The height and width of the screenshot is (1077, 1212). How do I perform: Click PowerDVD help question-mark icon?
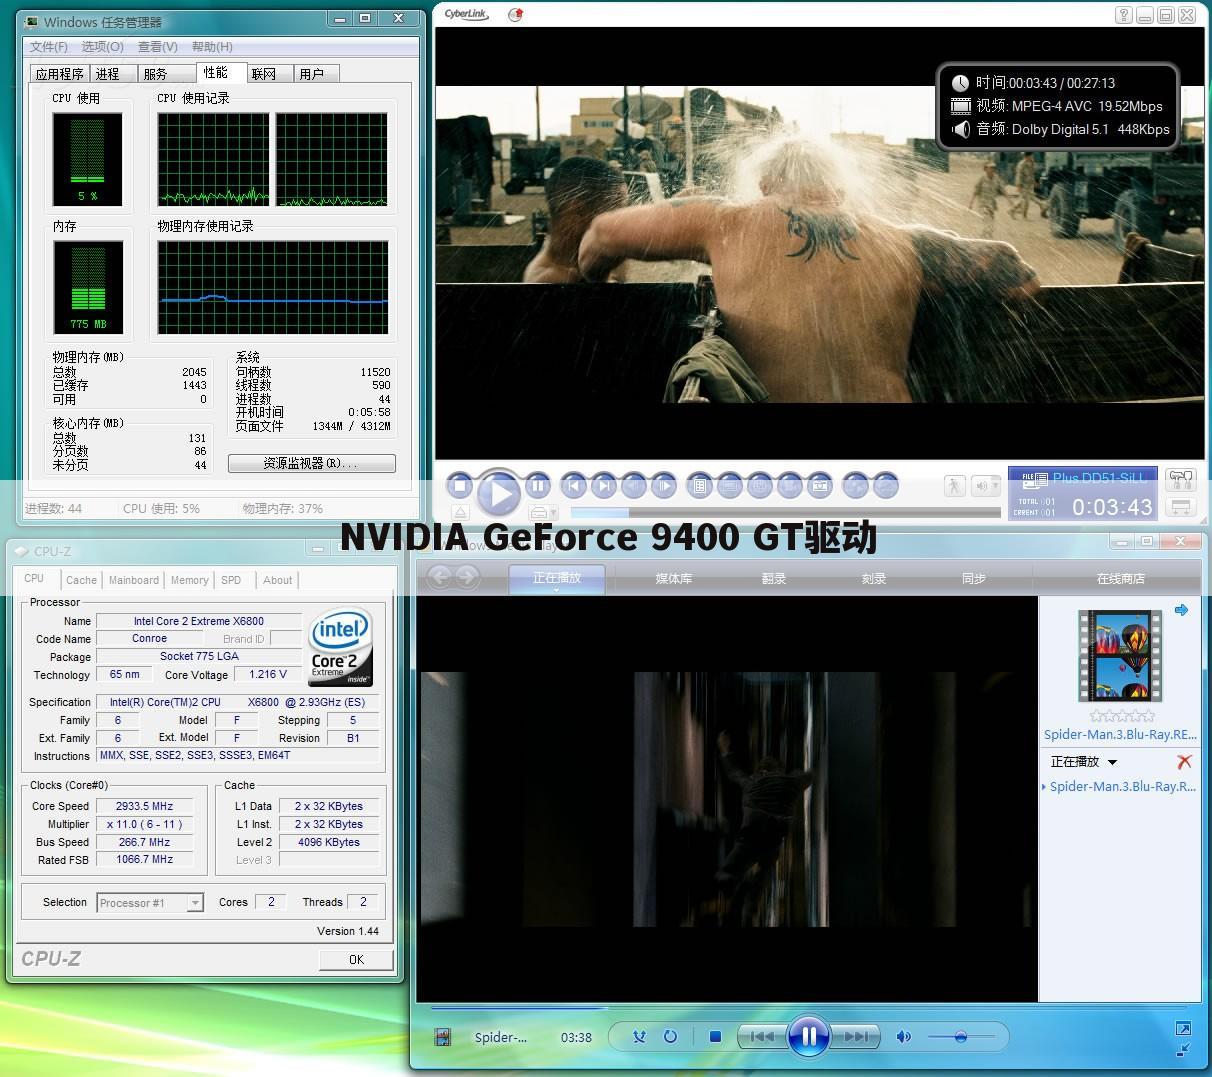1124,15
